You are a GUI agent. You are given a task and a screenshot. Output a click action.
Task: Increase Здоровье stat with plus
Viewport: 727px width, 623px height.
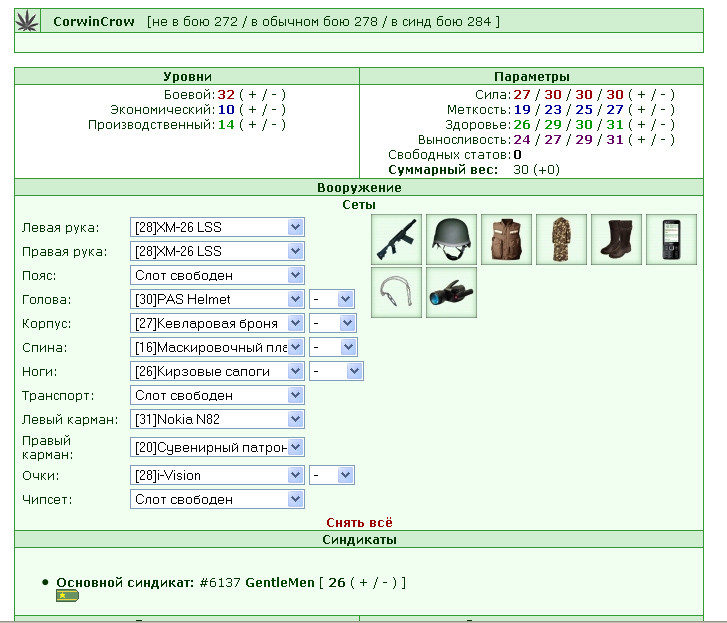641,124
